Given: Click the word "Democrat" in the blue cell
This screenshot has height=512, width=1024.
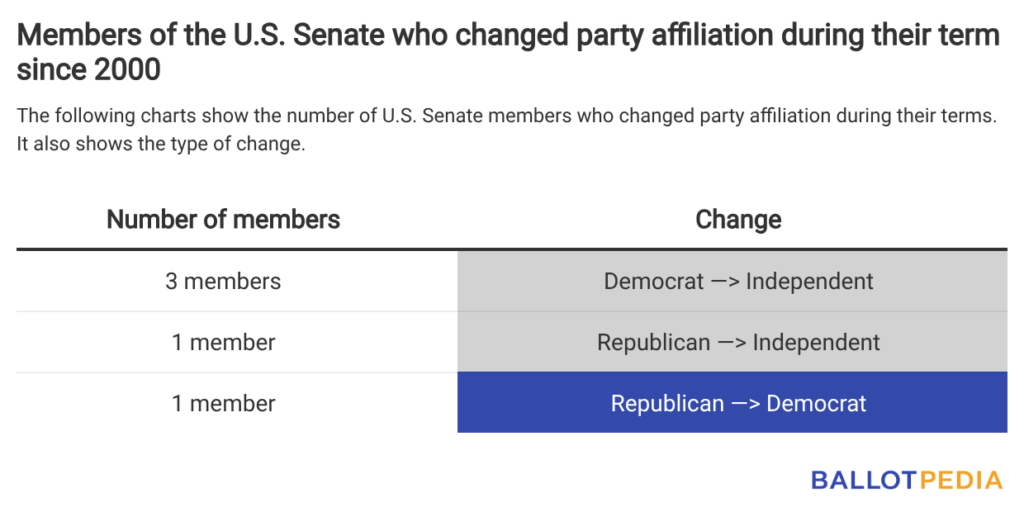Looking at the screenshot, I should 817,403.
